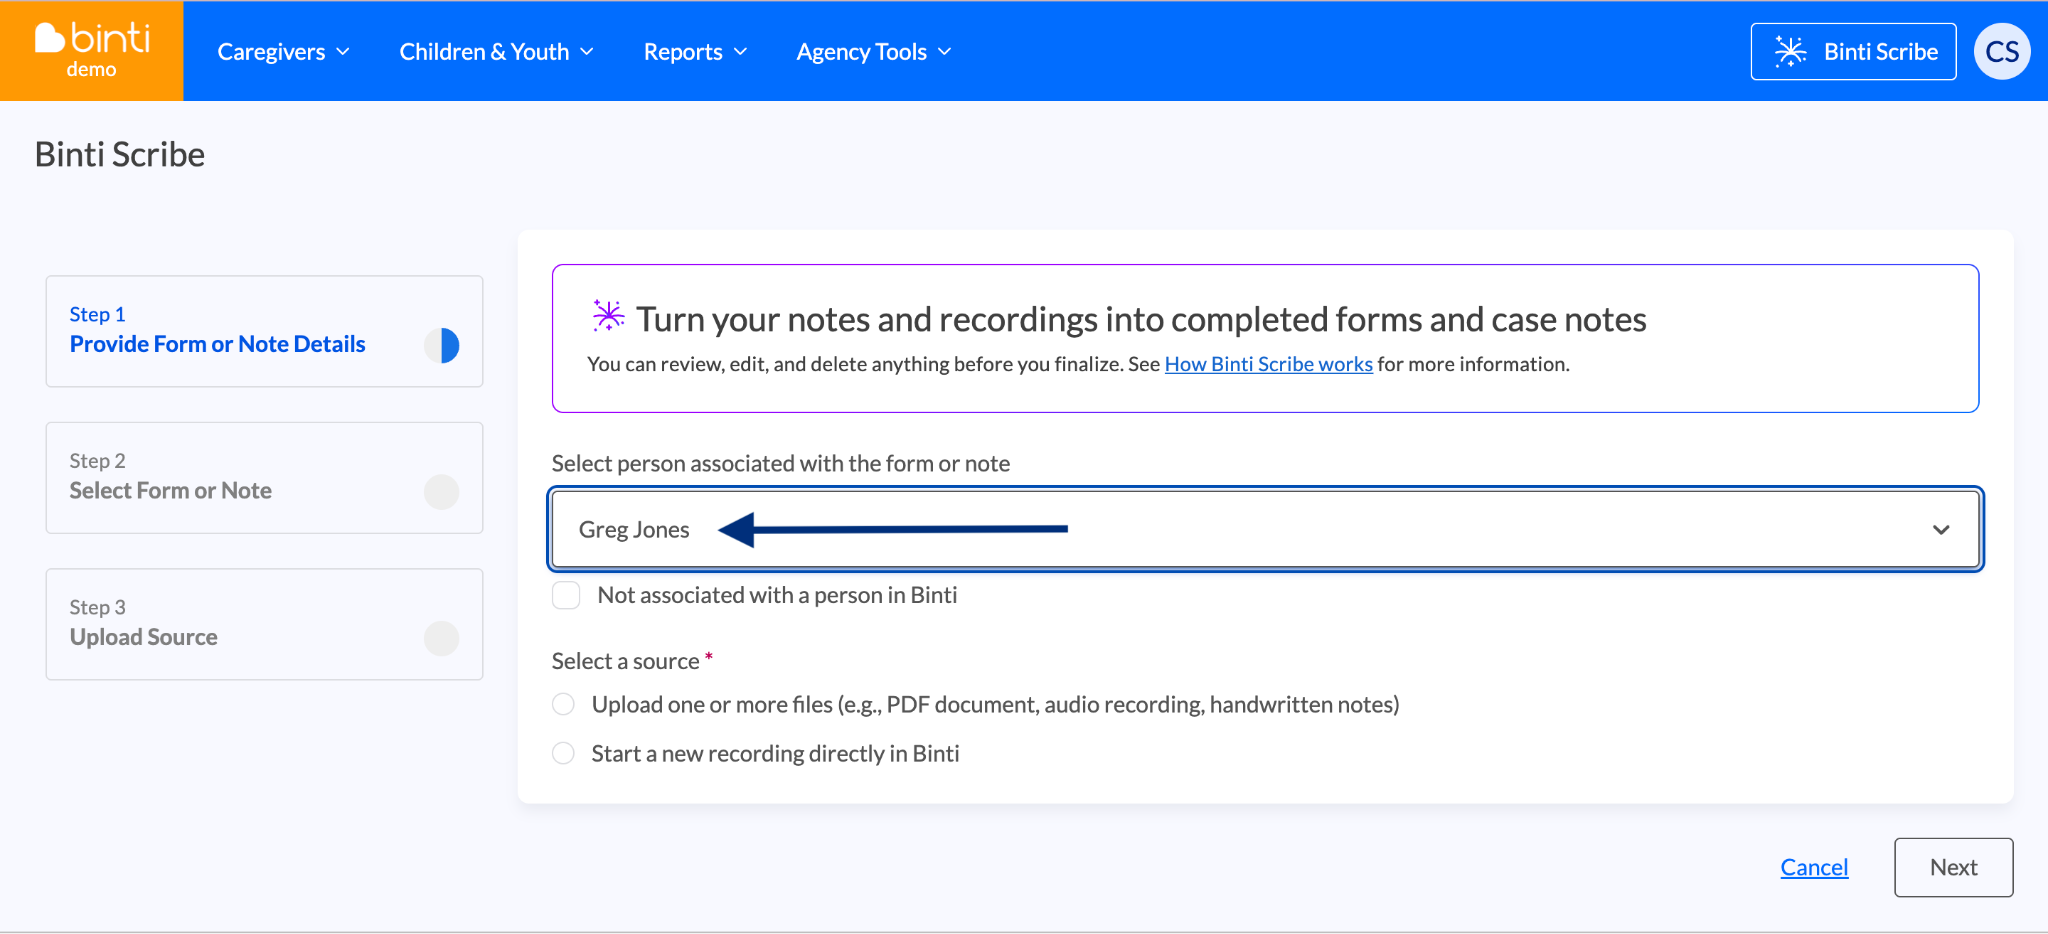This screenshot has width=2048, height=934.
Task: Expand the Agency Tools menu
Action: click(x=874, y=52)
